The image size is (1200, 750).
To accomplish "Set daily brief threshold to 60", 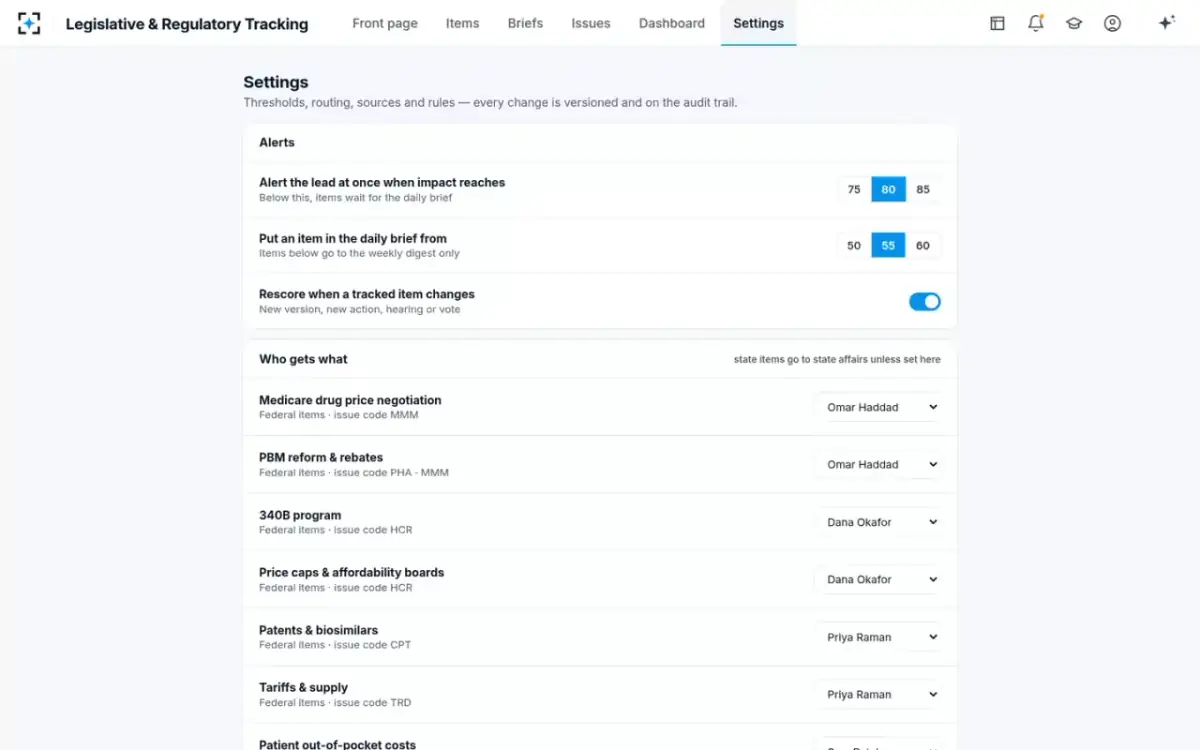I will (923, 245).
